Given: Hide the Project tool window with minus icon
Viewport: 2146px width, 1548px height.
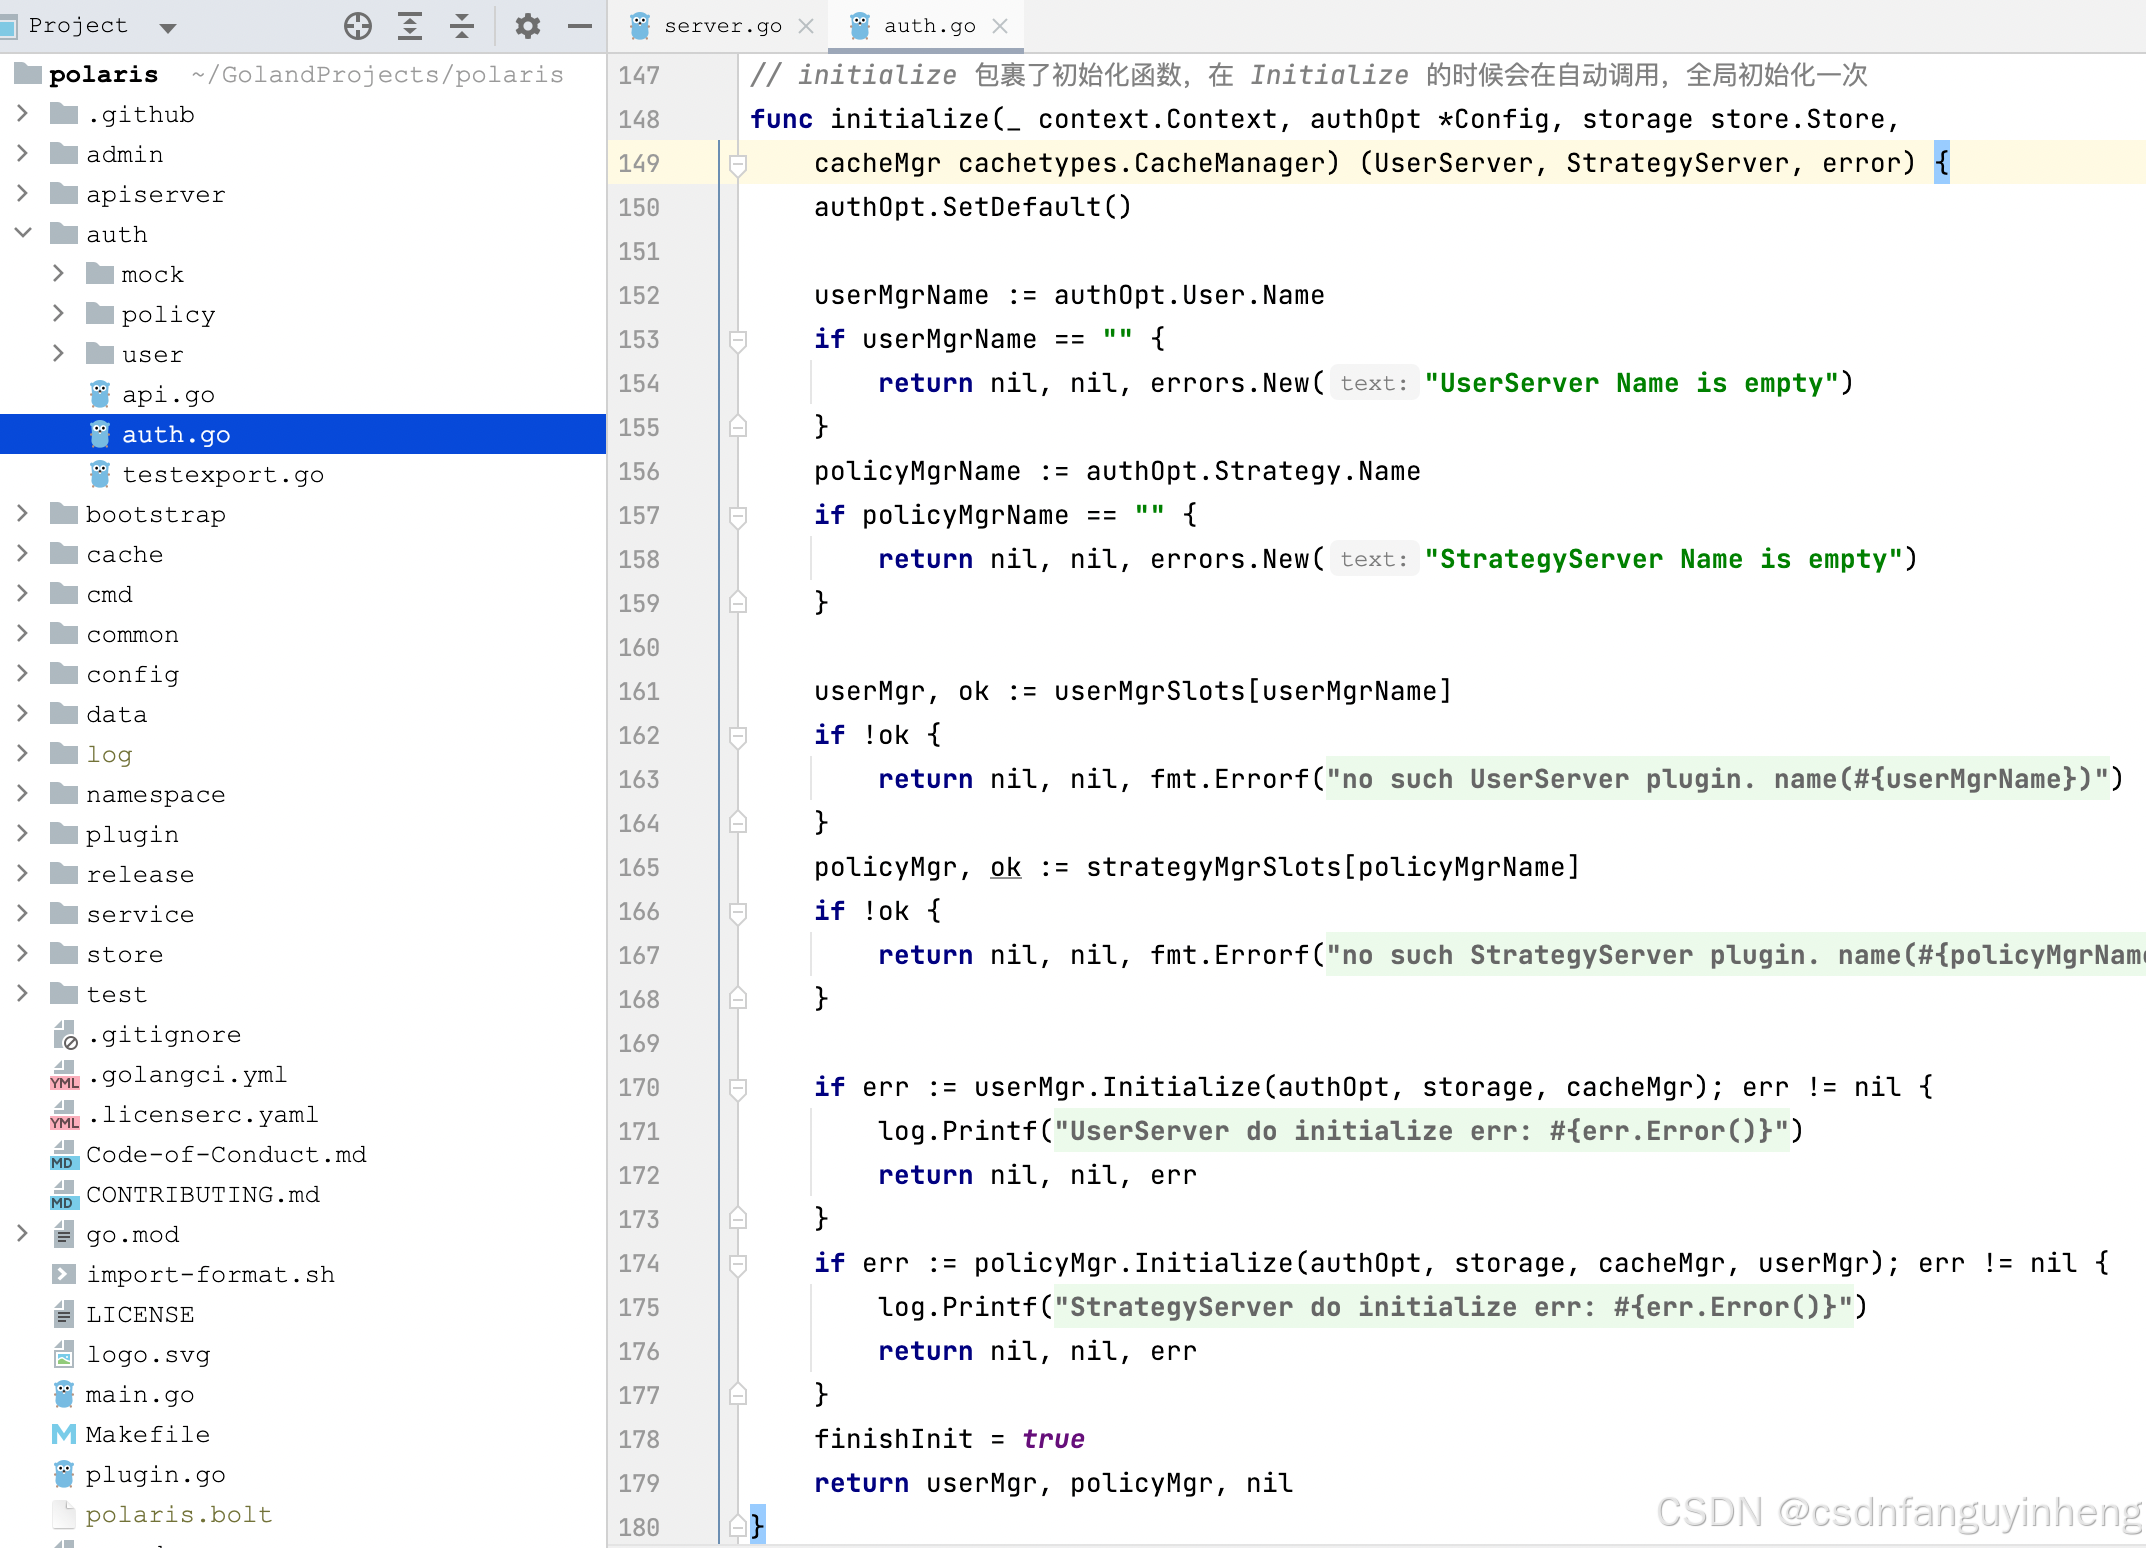Looking at the screenshot, I should (580, 26).
